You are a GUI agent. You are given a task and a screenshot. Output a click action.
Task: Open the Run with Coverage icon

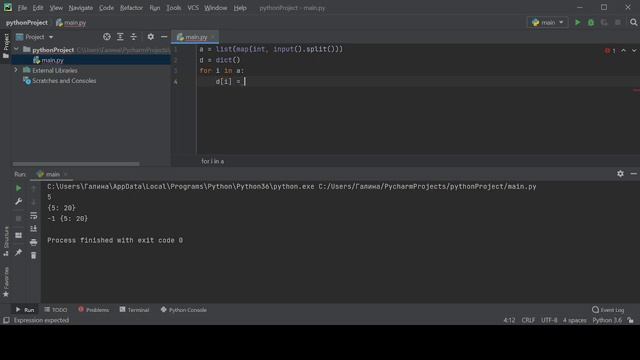pyautogui.click(x=604, y=22)
